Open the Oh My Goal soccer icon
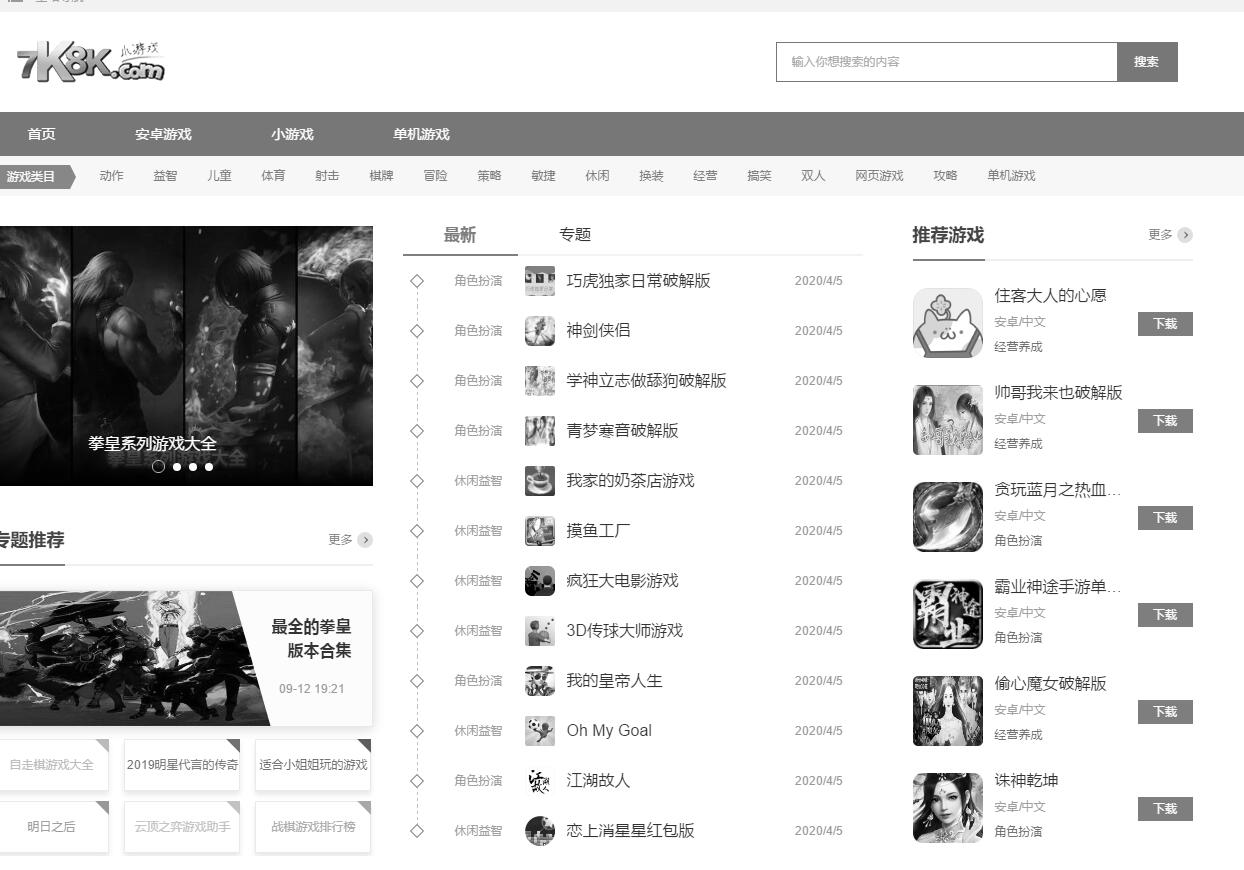The width and height of the screenshot is (1244, 870). point(540,731)
